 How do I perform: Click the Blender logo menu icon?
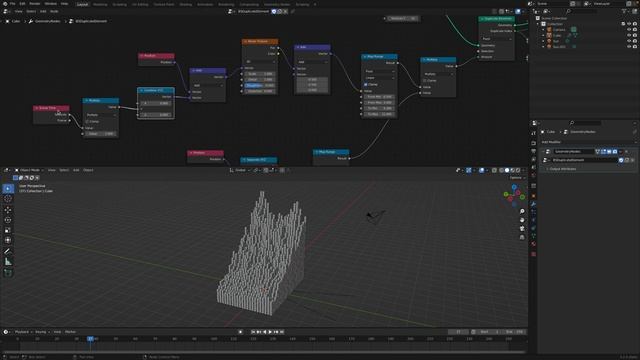5,4
